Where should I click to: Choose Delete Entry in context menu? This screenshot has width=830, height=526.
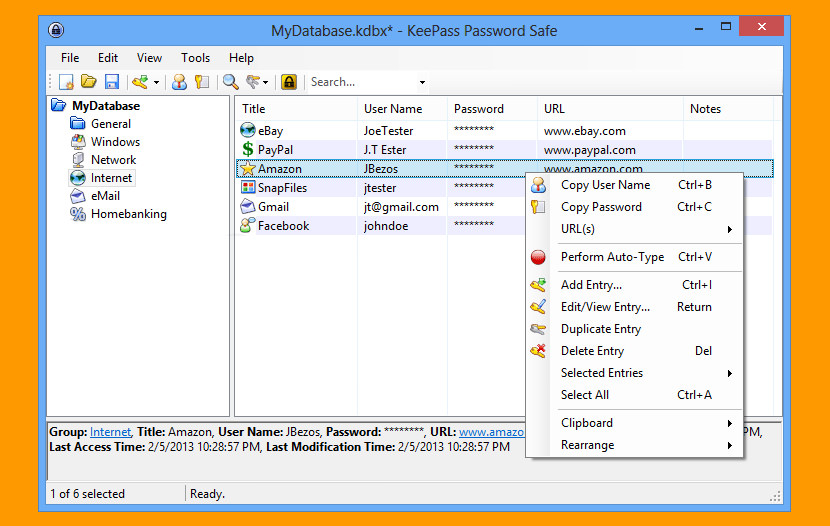(635, 351)
